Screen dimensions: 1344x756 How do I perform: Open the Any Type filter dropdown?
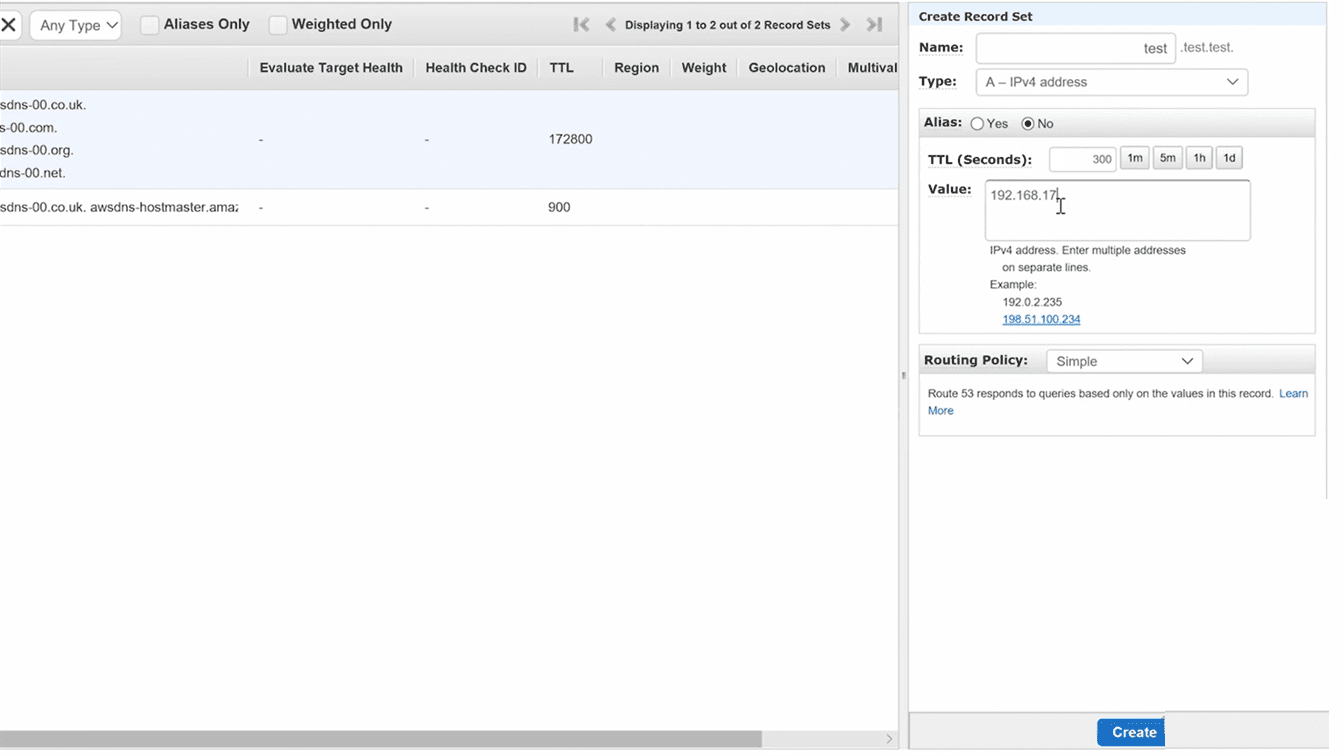(76, 25)
